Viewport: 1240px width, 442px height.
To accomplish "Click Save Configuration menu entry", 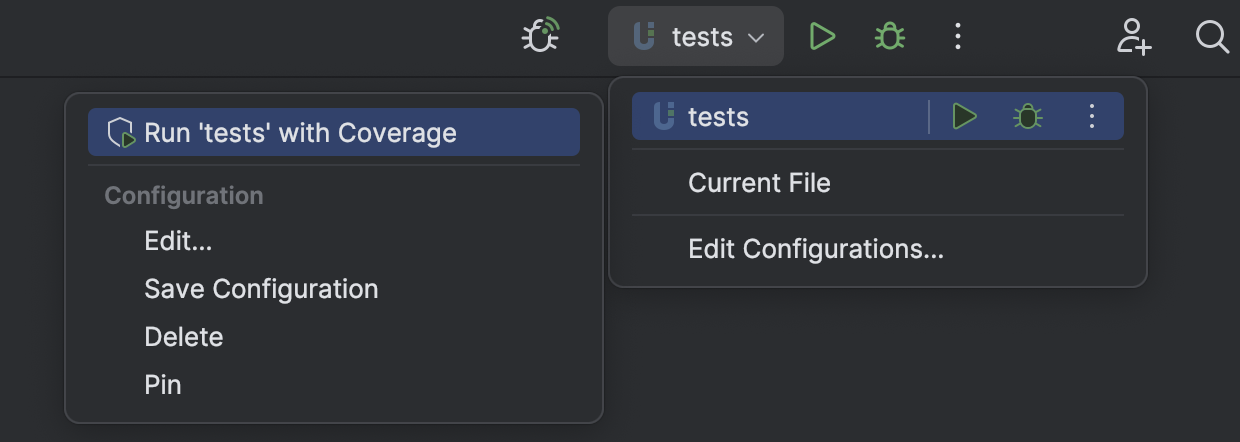I will coord(261,289).
